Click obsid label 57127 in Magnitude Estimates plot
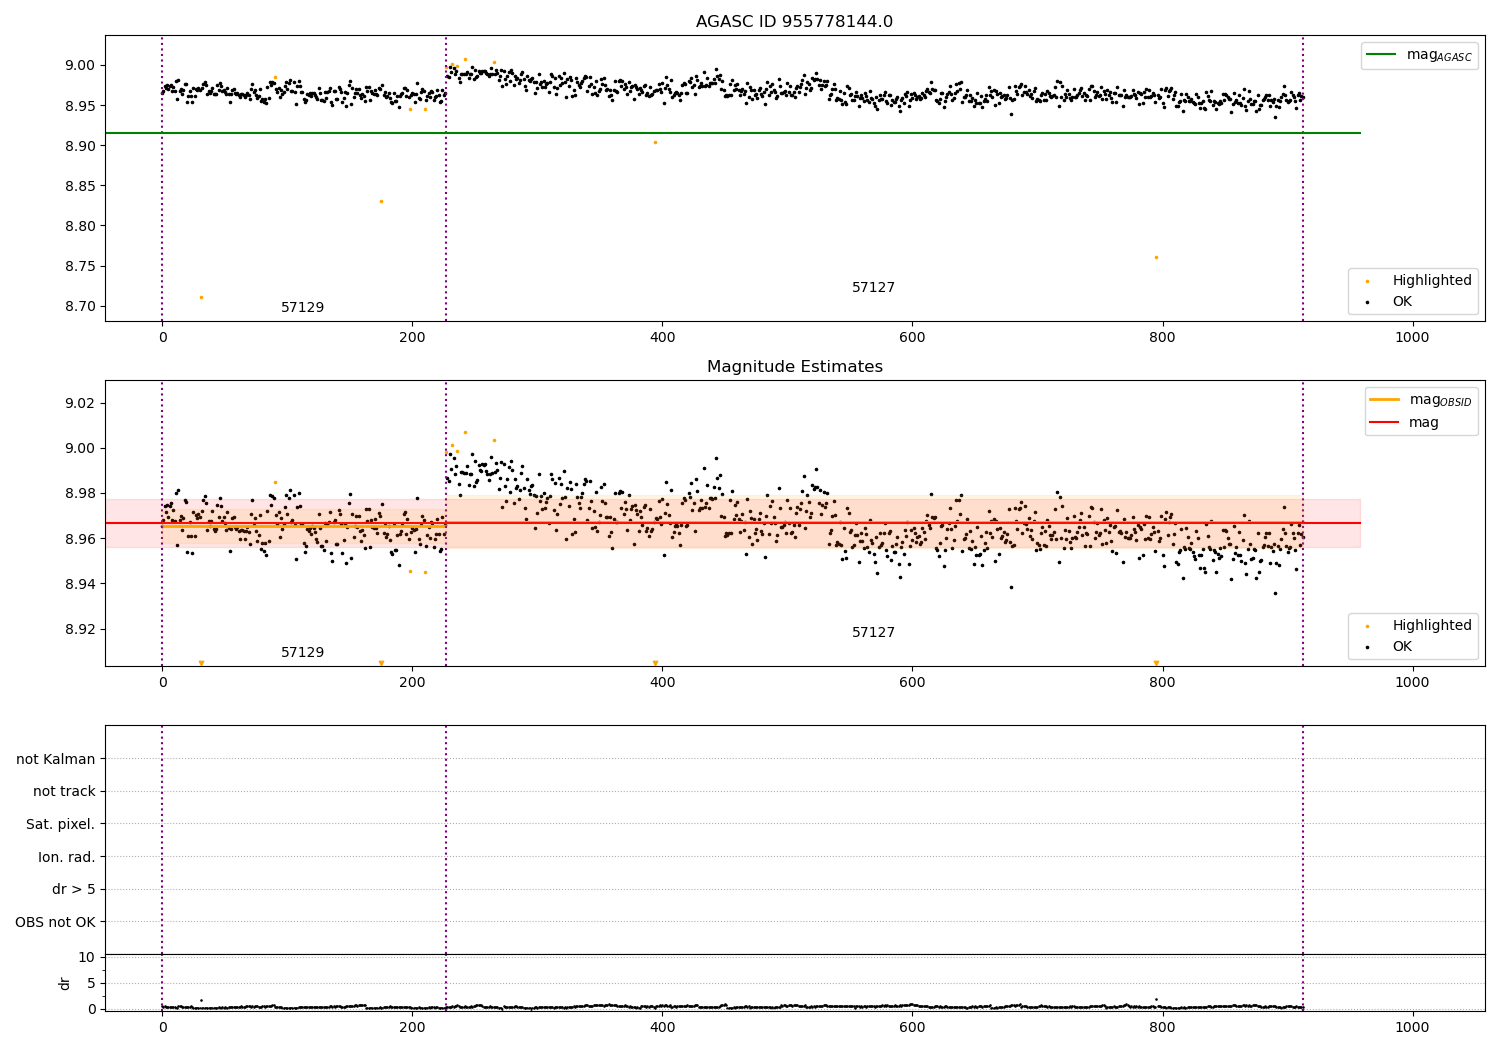This screenshot has width=1500, height=1050. (873, 633)
